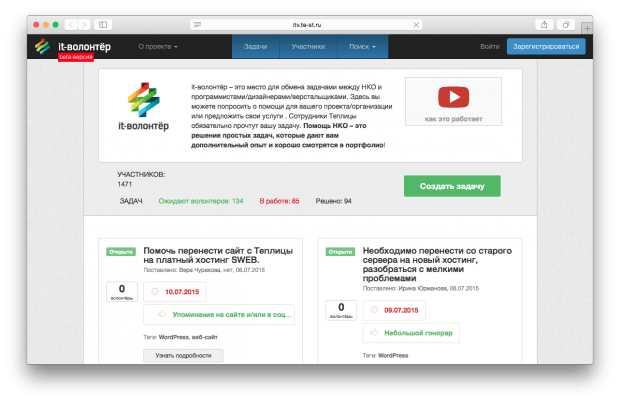This screenshot has width=620, height=403.
Task: Open the 'Задачи' tab
Action: 255,46
